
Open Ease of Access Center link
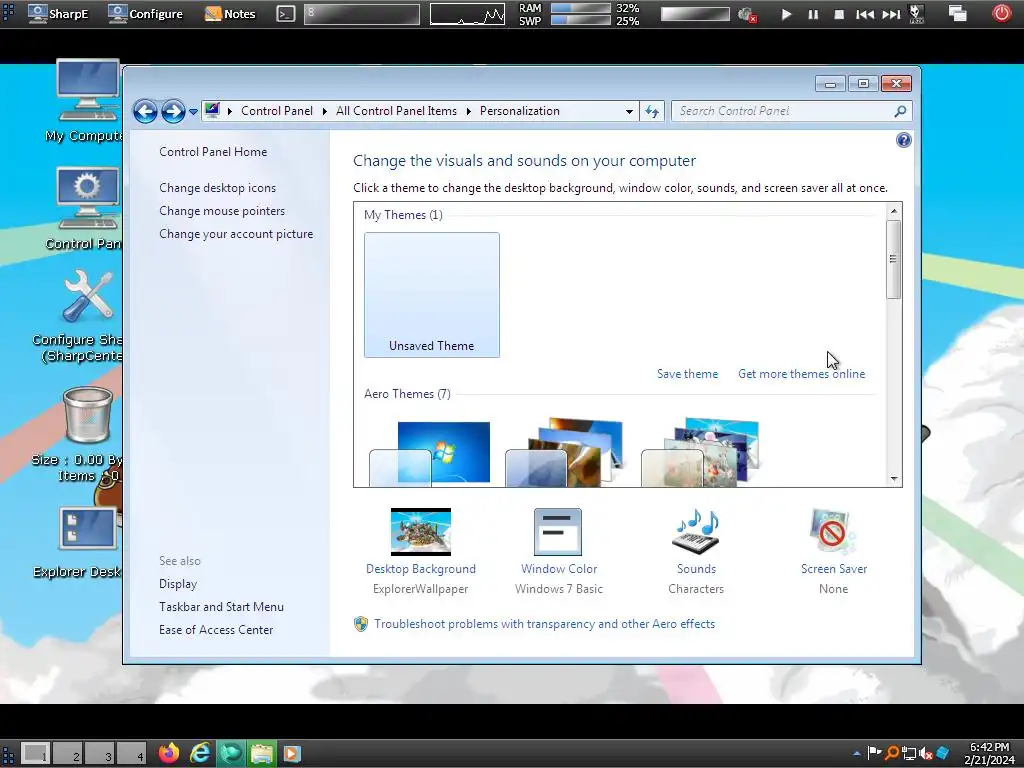(x=216, y=630)
